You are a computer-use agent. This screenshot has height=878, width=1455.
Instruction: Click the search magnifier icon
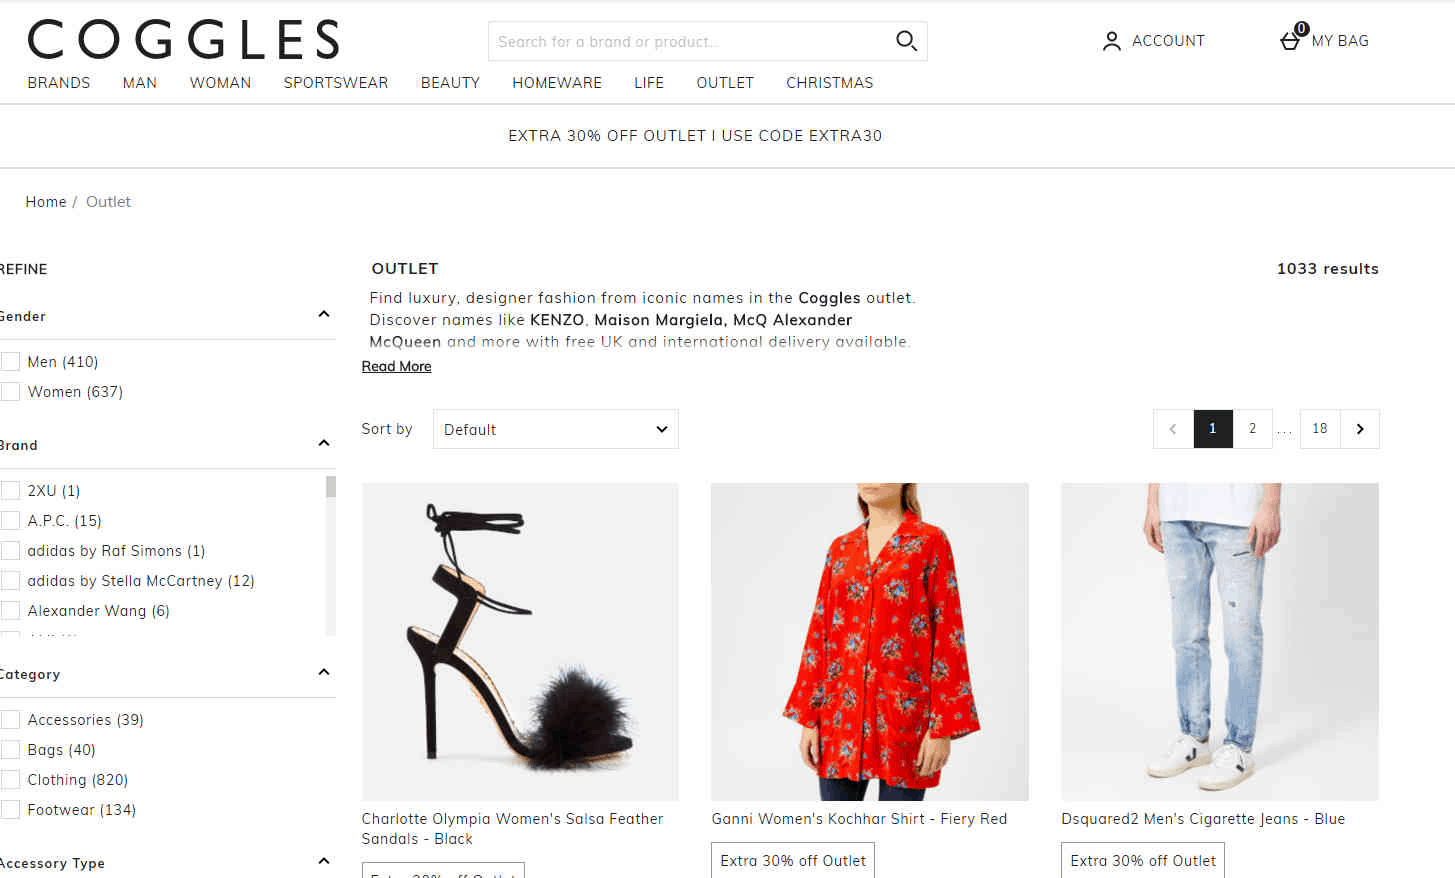point(906,41)
